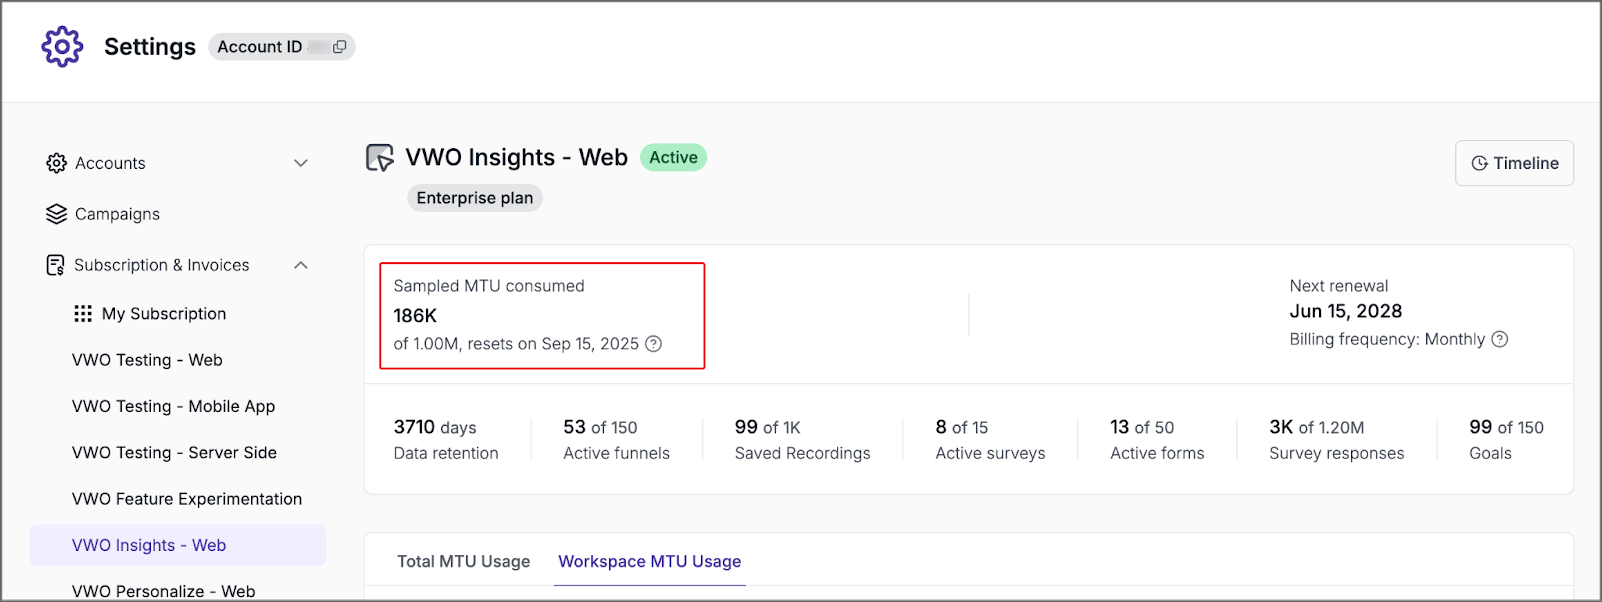Click the 'Next renewal' label

click(1339, 286)
